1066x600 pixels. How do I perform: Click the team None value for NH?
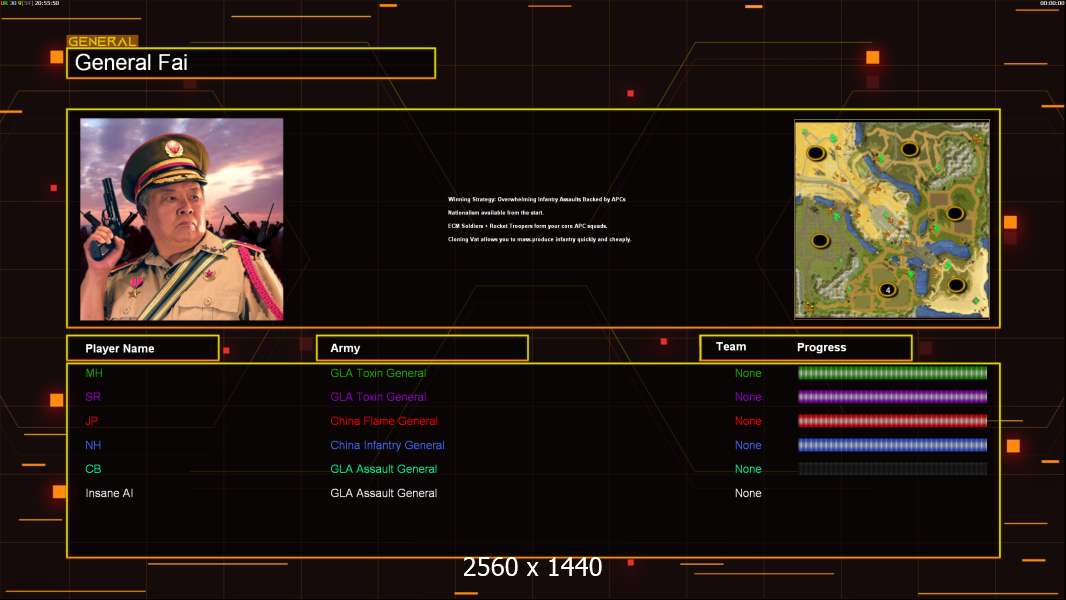pos(748,445)
